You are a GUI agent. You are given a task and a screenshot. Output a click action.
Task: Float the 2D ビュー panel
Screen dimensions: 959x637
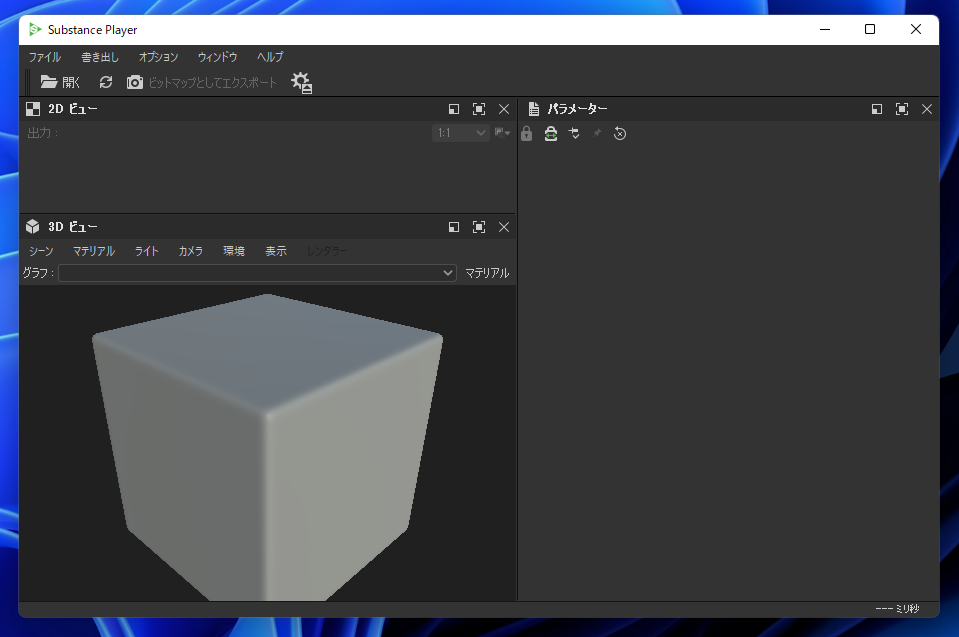tap(454, 109)
